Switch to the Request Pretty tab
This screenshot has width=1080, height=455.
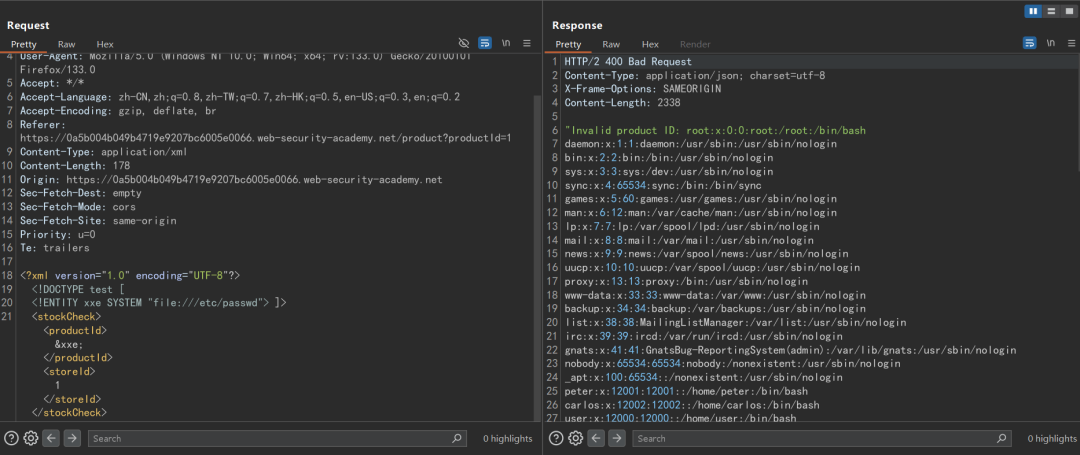click(x=23, y=44)
